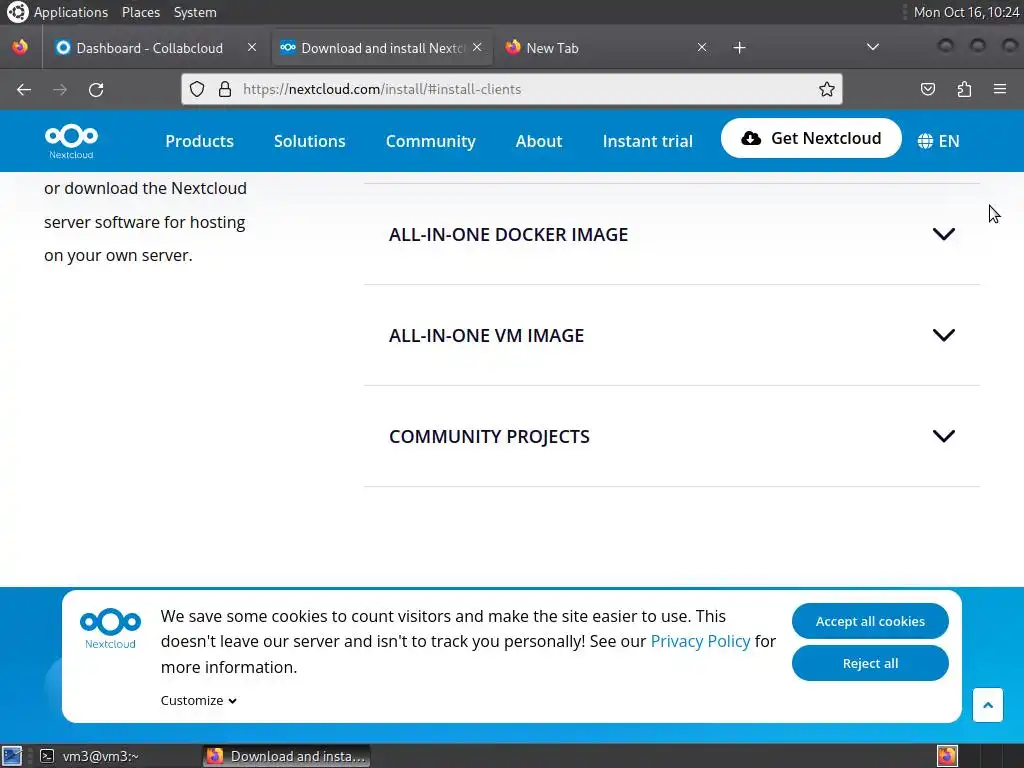Accept all cookies

coord(870,621)
